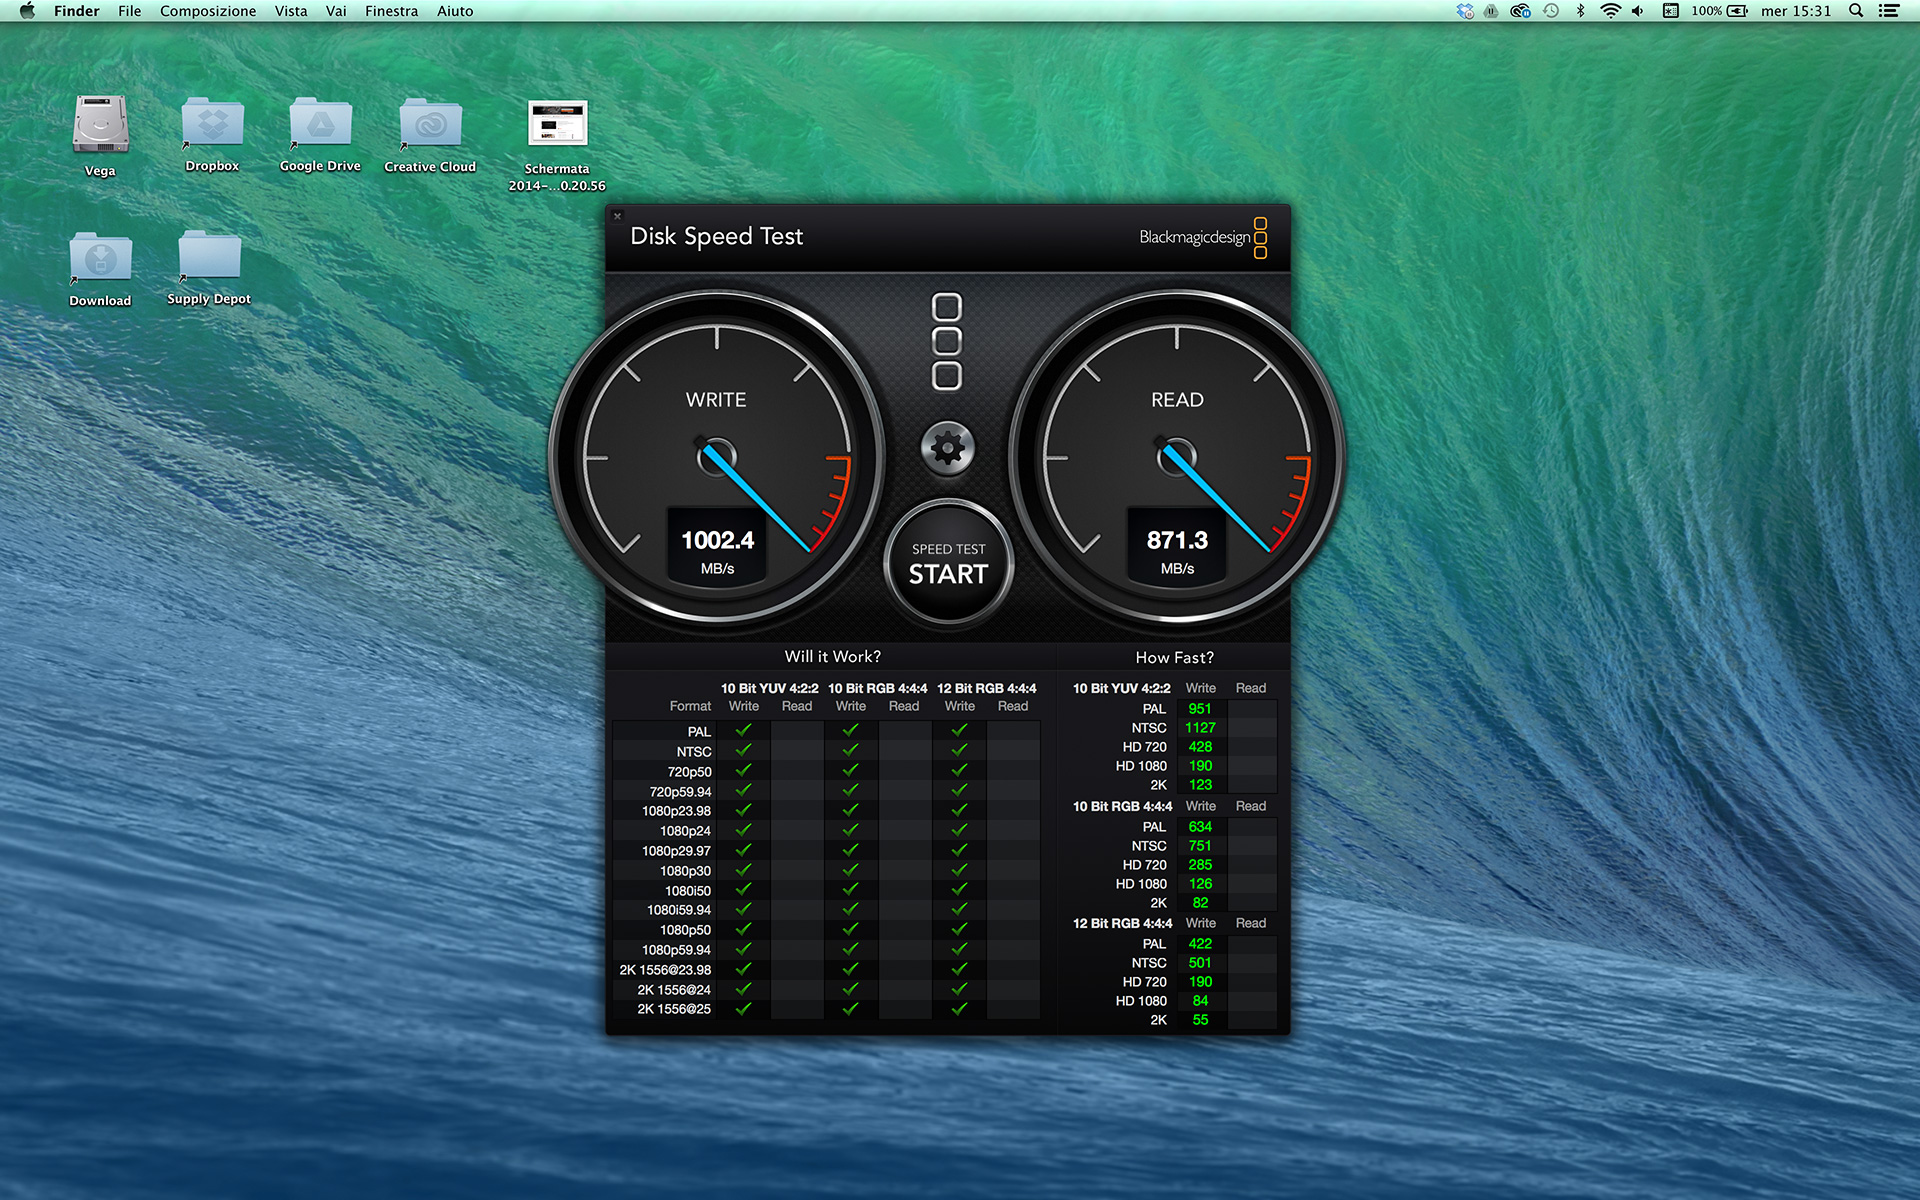Open the Apple menu
Screen dimensions: 1920x1200
27,11
